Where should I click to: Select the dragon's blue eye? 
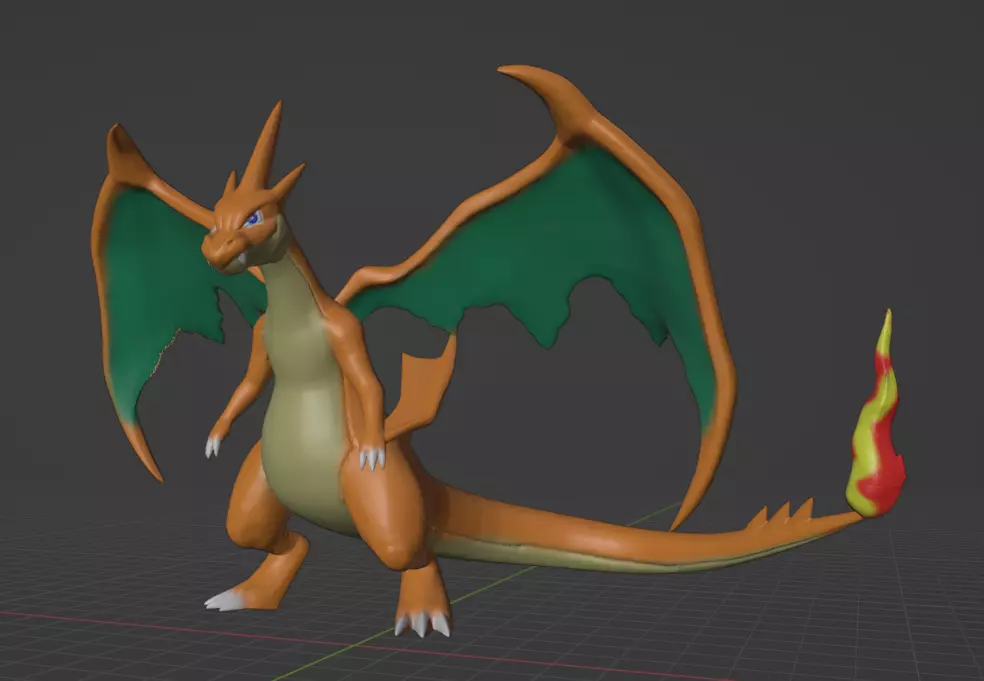(x=253, y=218)
